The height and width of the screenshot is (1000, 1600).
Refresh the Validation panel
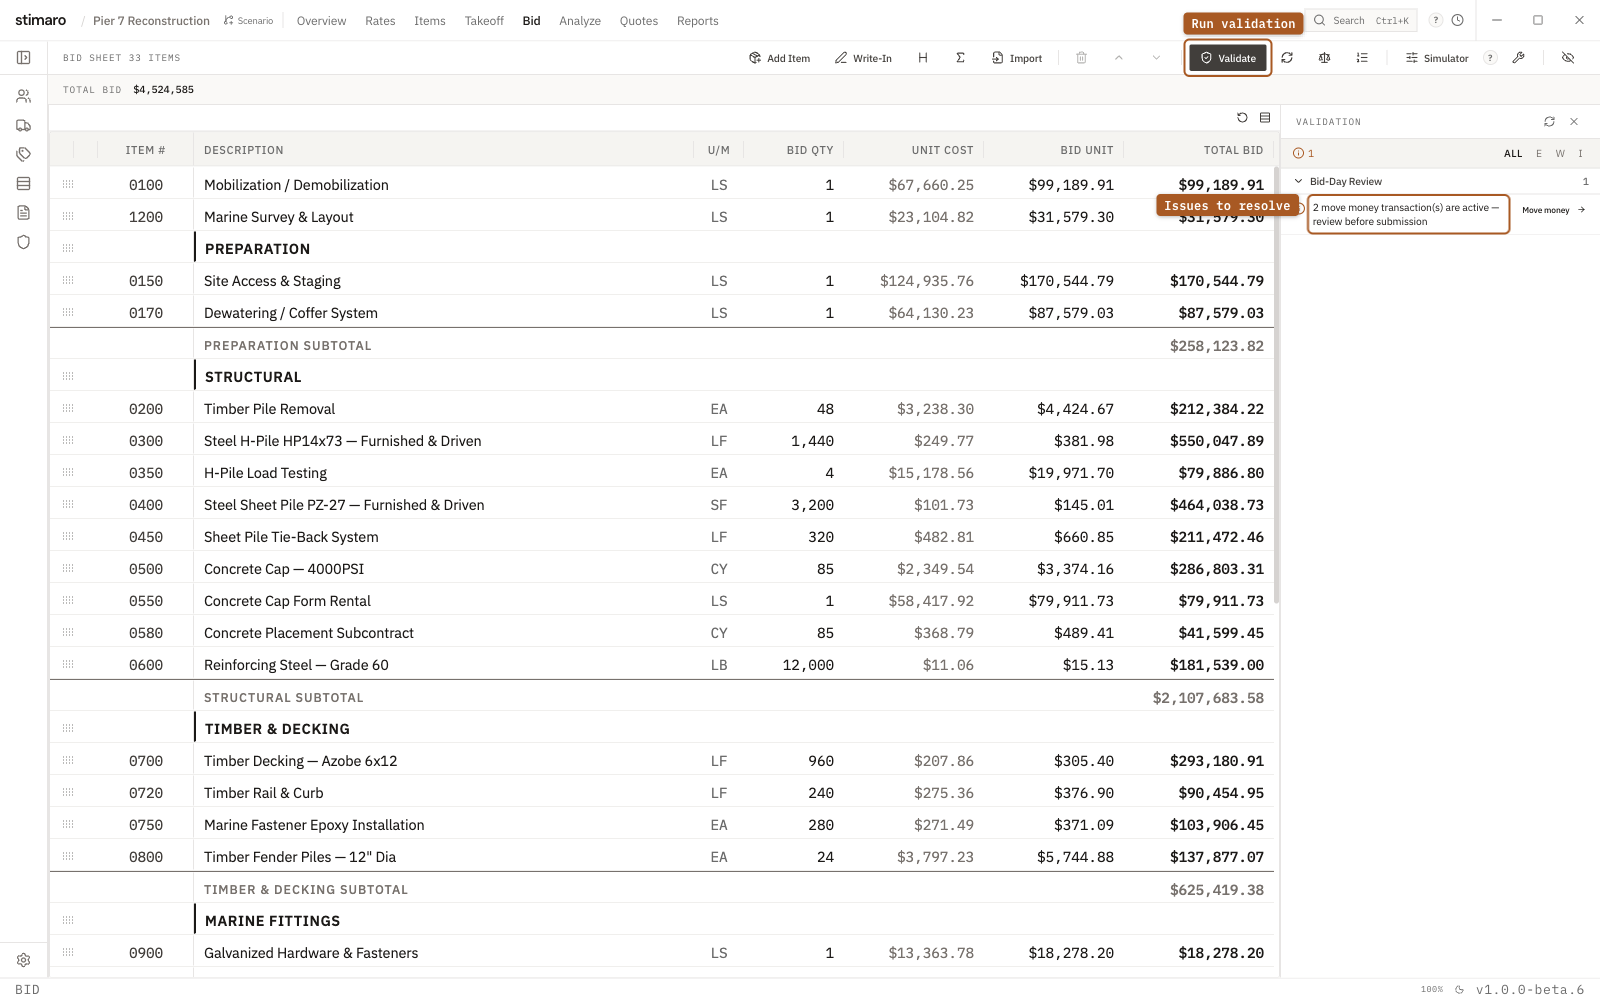coord(1549,121)
